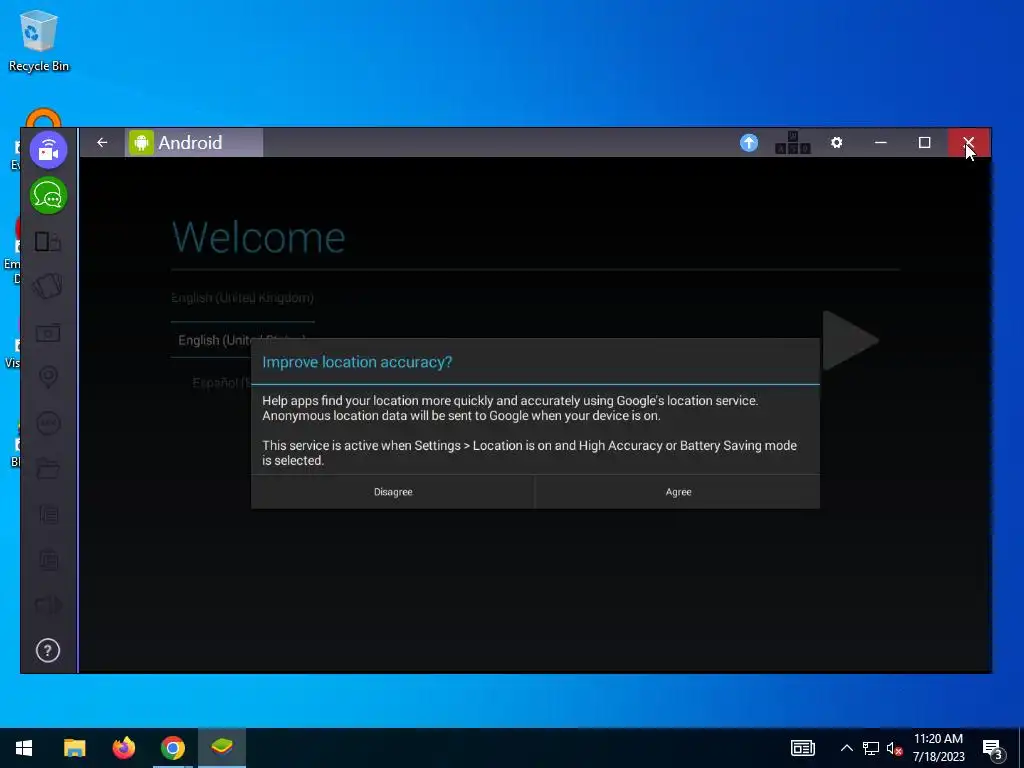Click the copy-files list icon in sidebar
Image resolution: width=1024 pixels, height=768 pixels.
48,514
